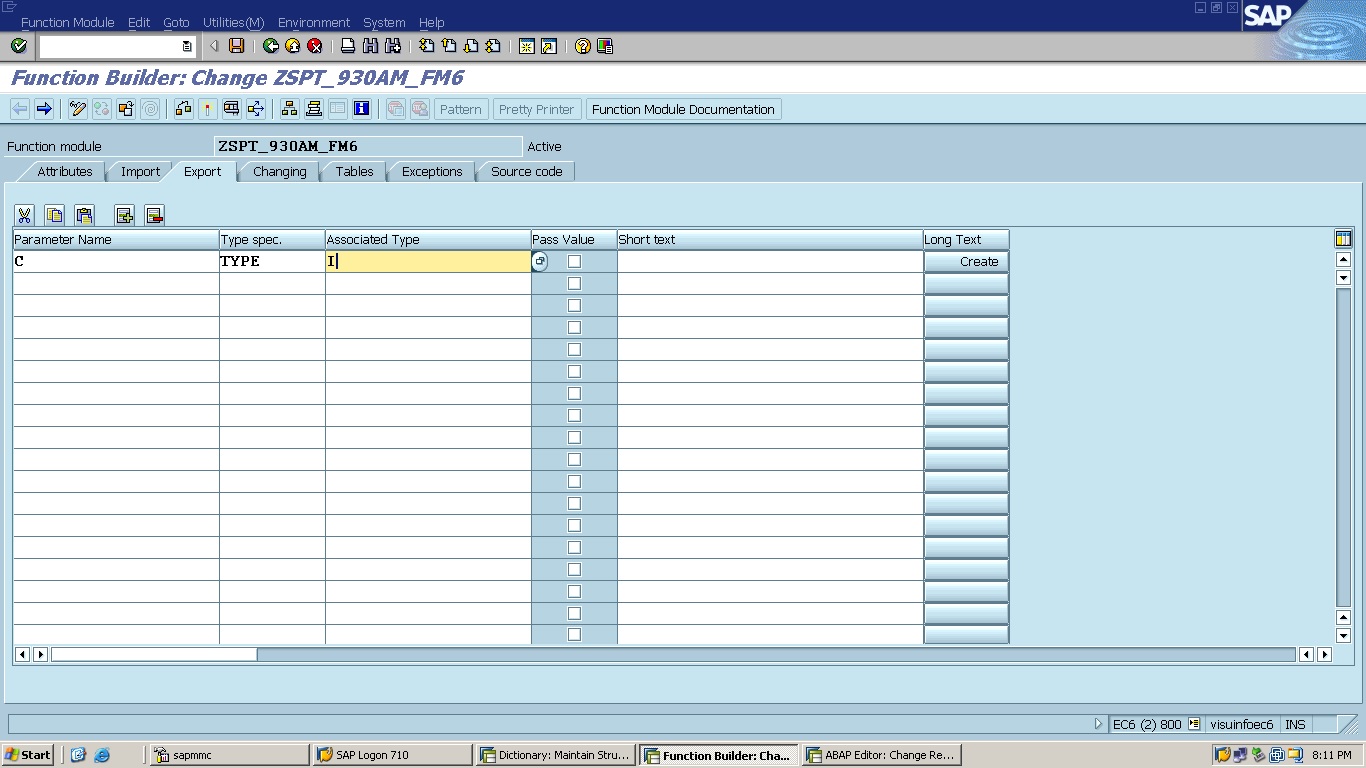This screenshot has height=768, width=1366.
Task: Collapse the command field using the gray triangle
Action: [x=215, y=46]
